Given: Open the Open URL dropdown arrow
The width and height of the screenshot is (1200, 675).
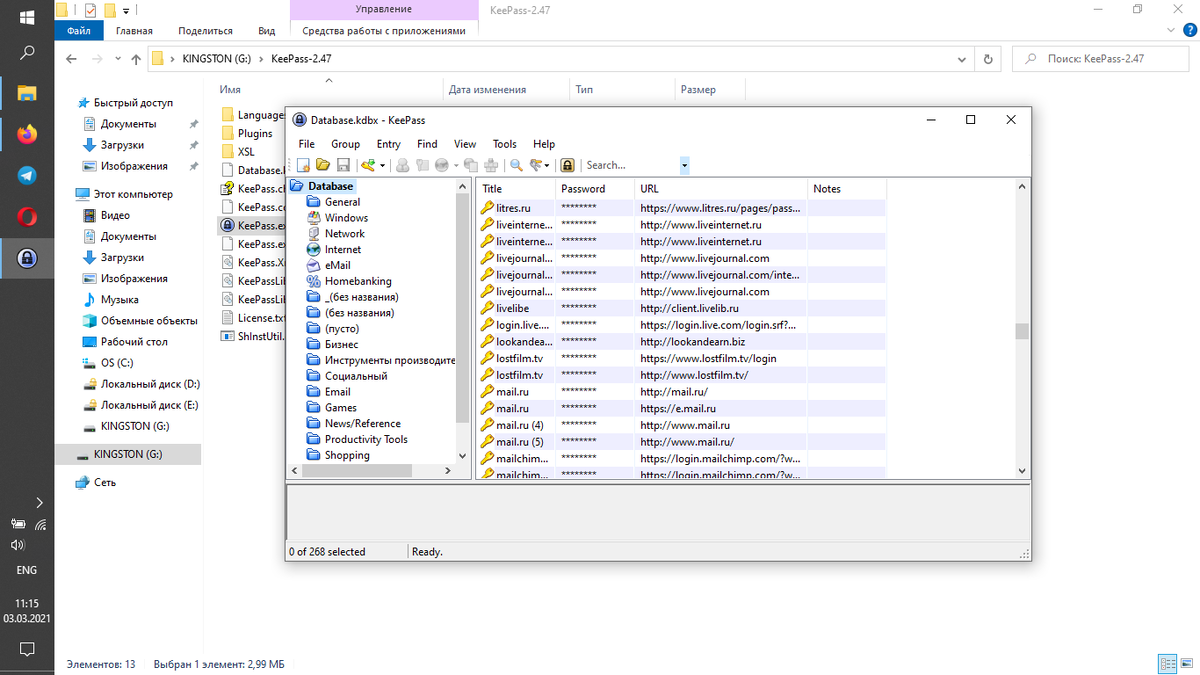Looking at the screenshot, I should pyautogui.click(x=456, y=166).
